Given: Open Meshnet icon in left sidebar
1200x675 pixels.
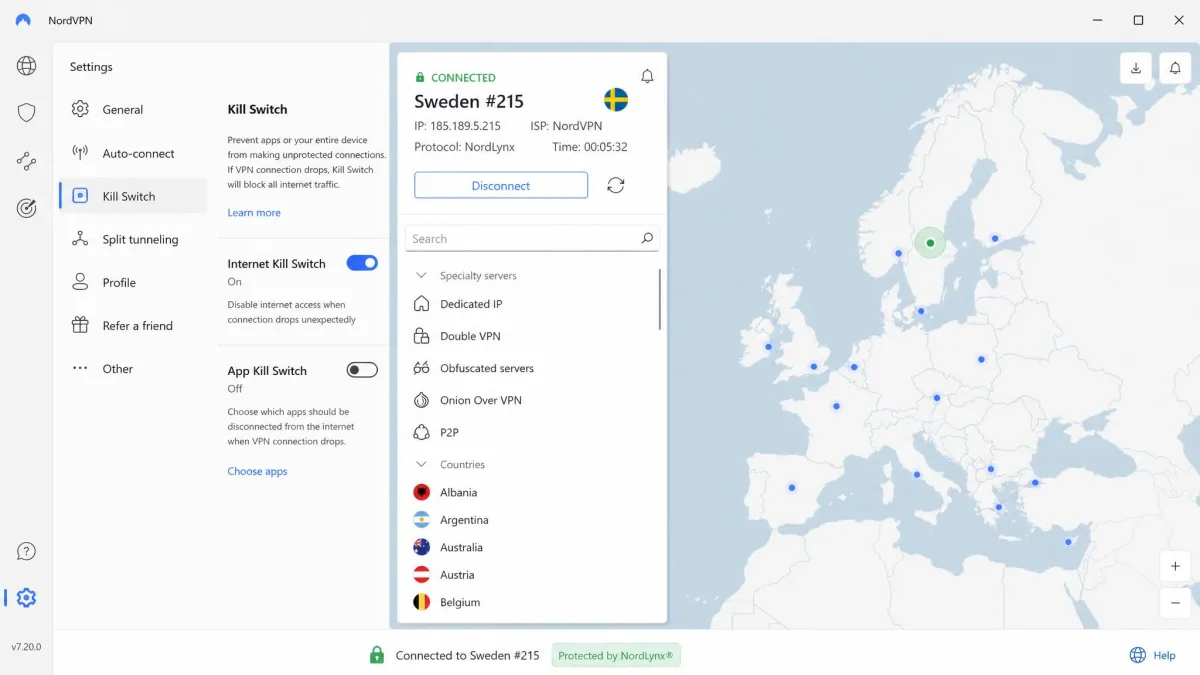Looking at the screenshot, I should [27, 160].
